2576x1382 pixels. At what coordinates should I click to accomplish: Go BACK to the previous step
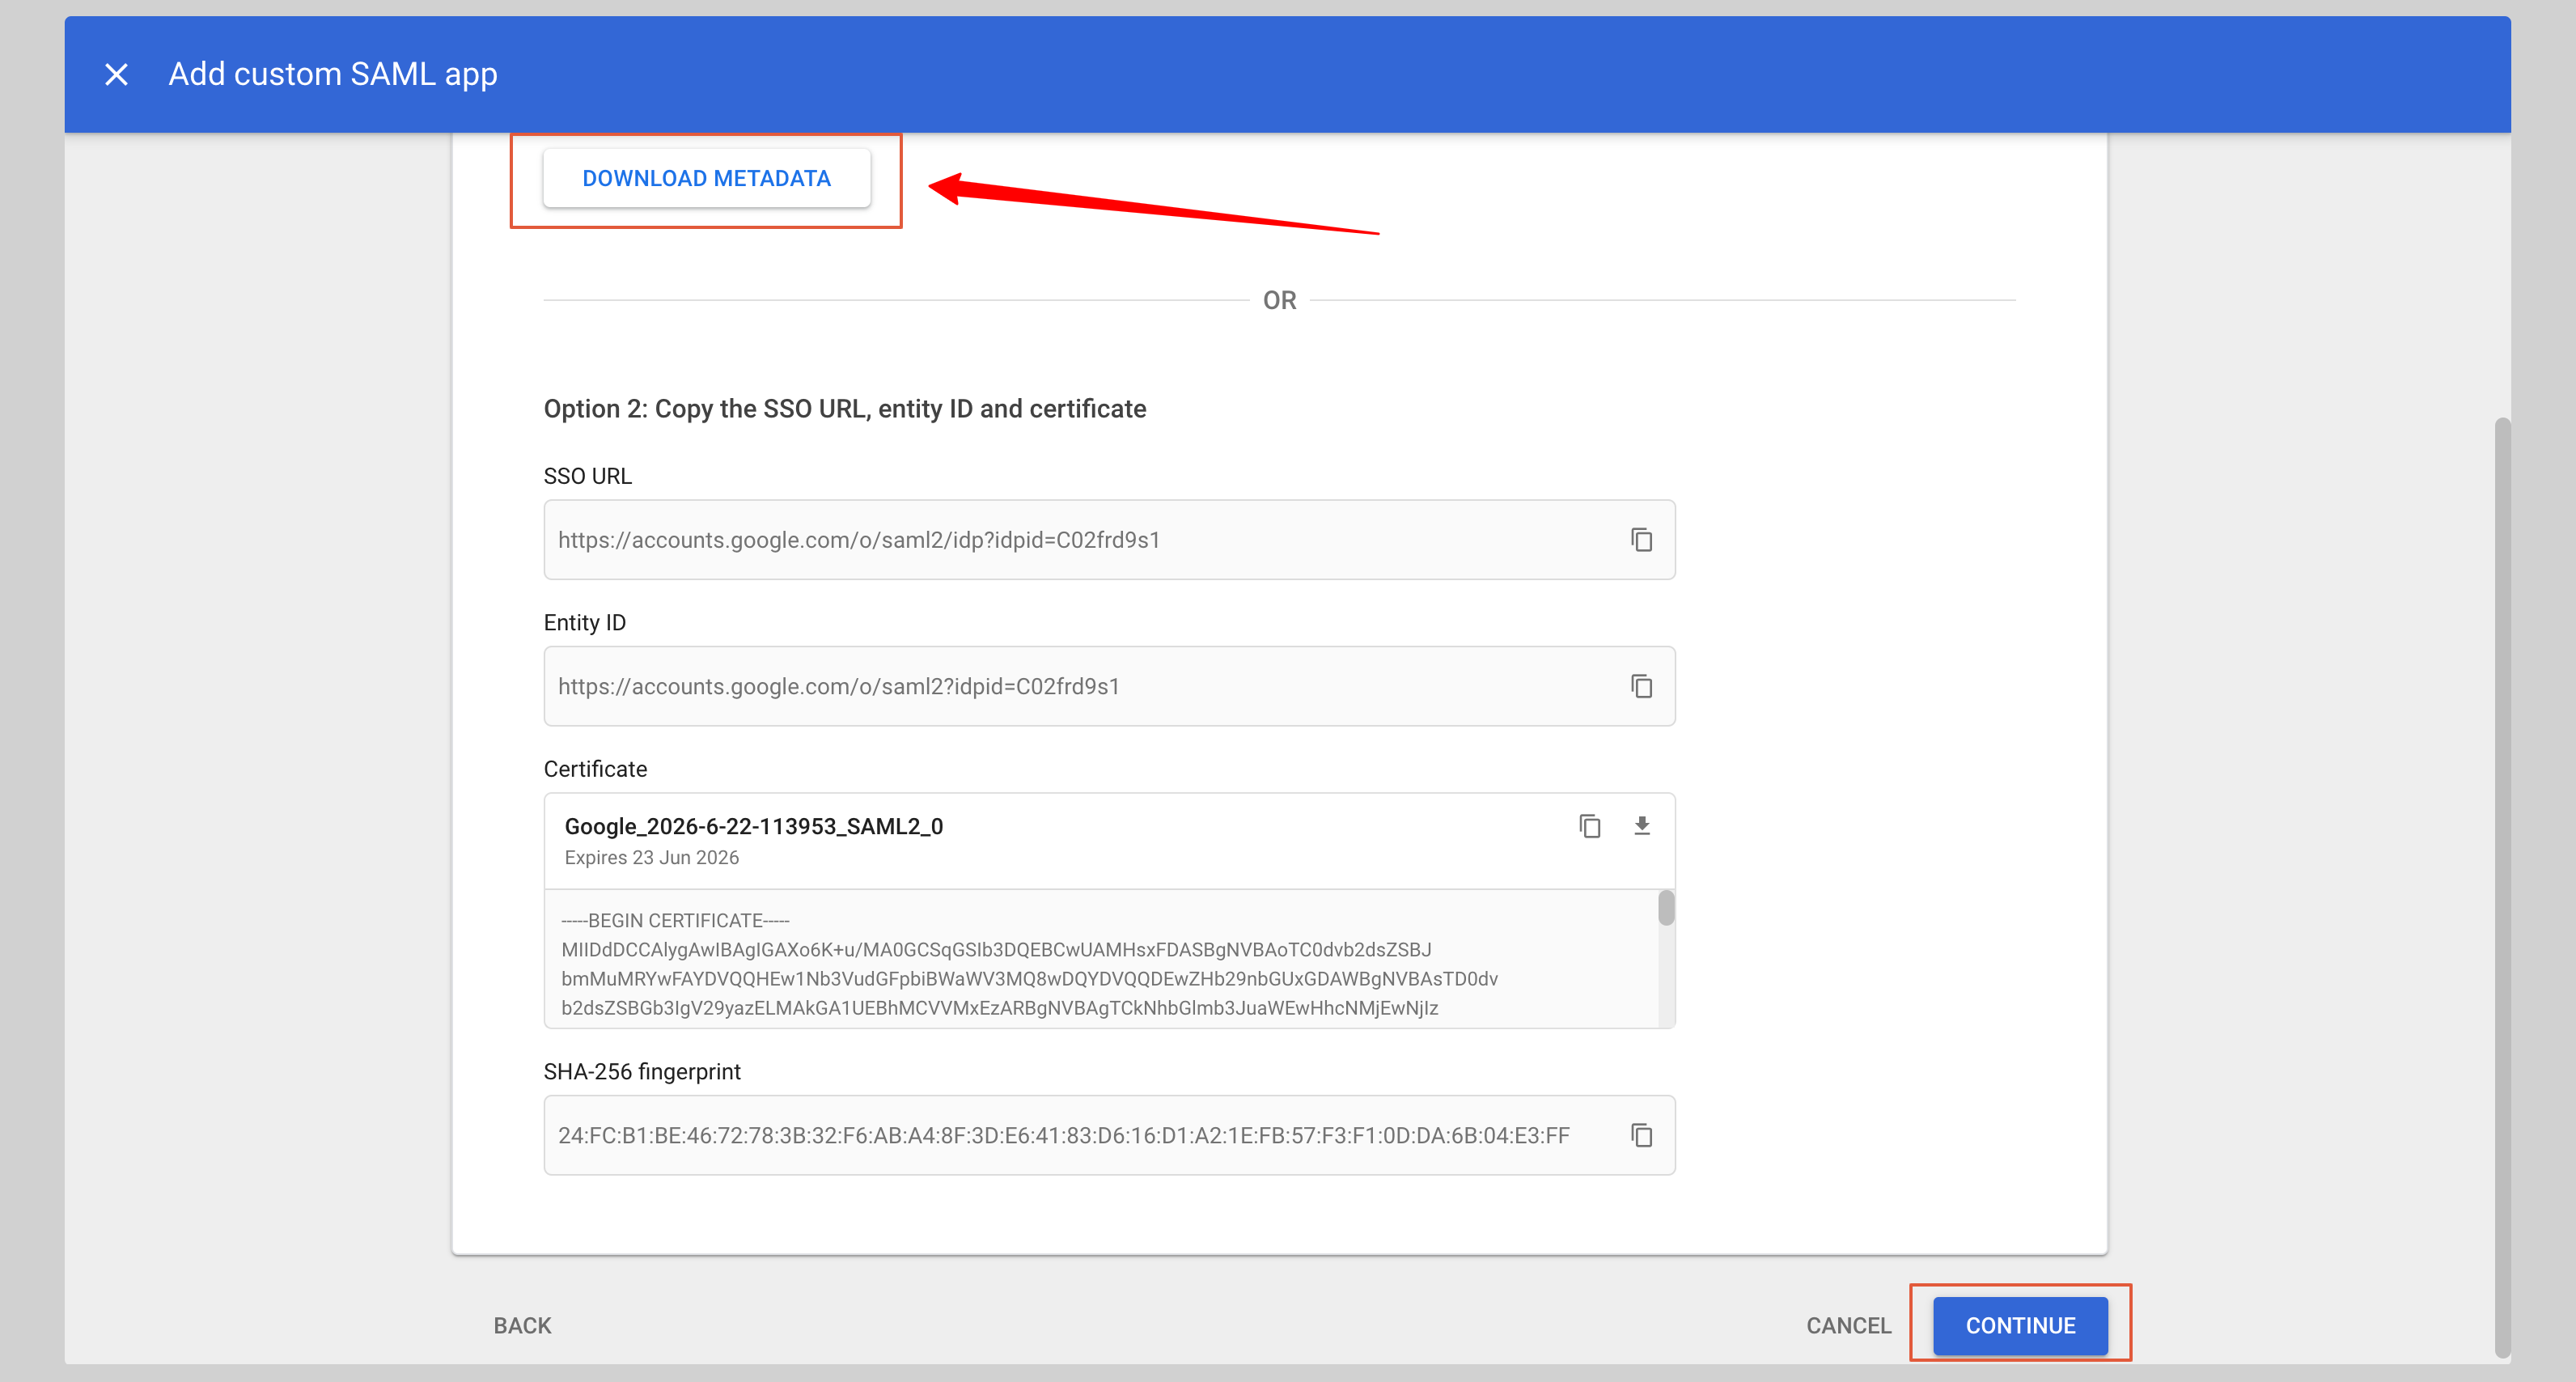pyautogui.click(x=521, y=1325)
